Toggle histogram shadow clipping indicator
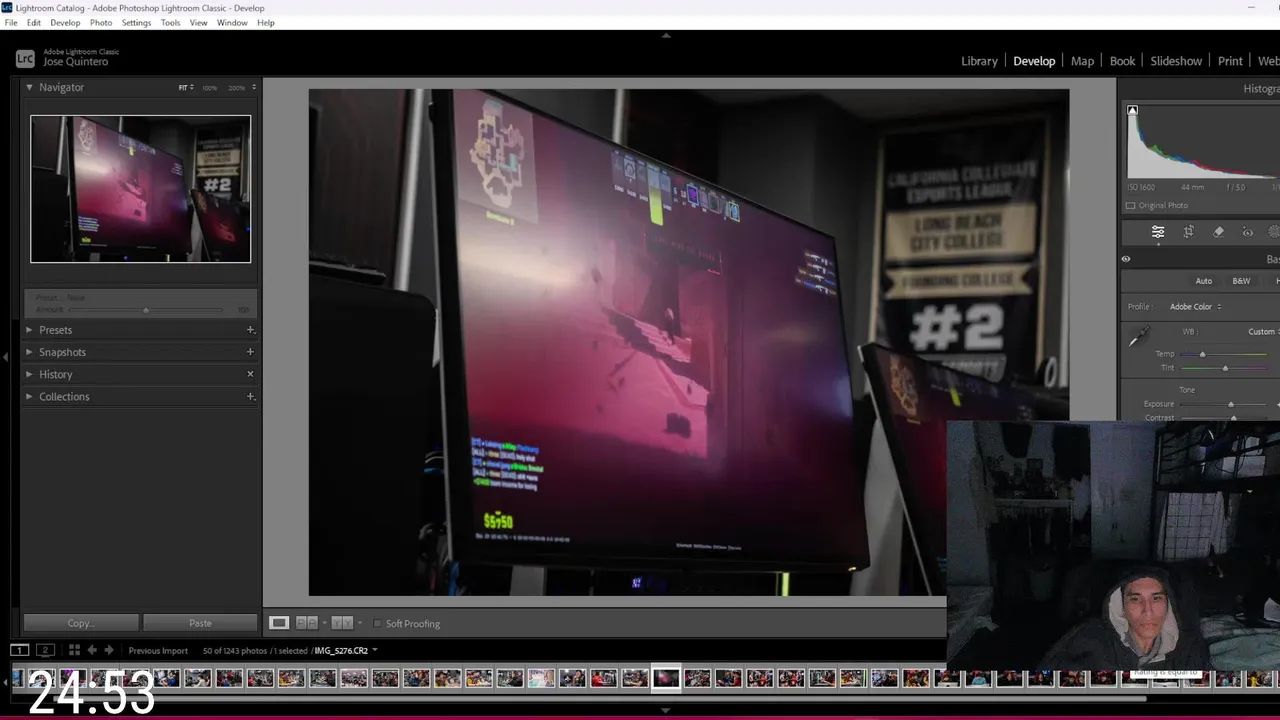This screenshot has width=1280, height=720. coord(1132,110)
